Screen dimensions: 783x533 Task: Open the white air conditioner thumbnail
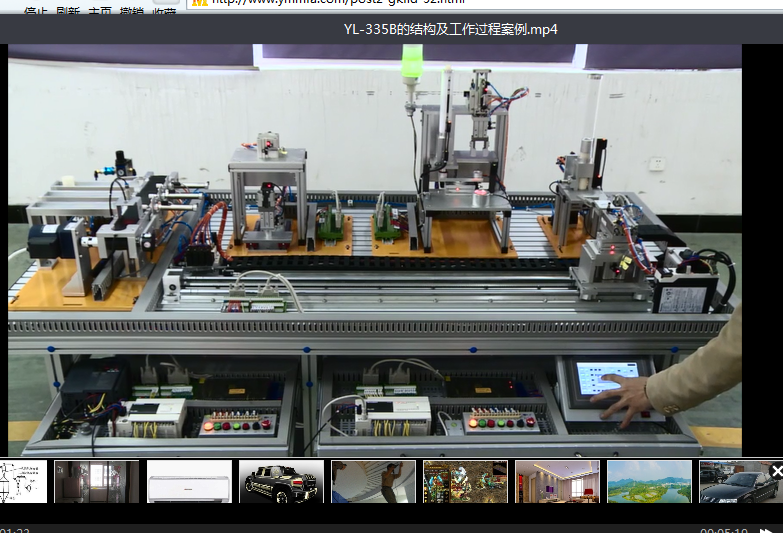pyautogui.click(x=189, y=481)
